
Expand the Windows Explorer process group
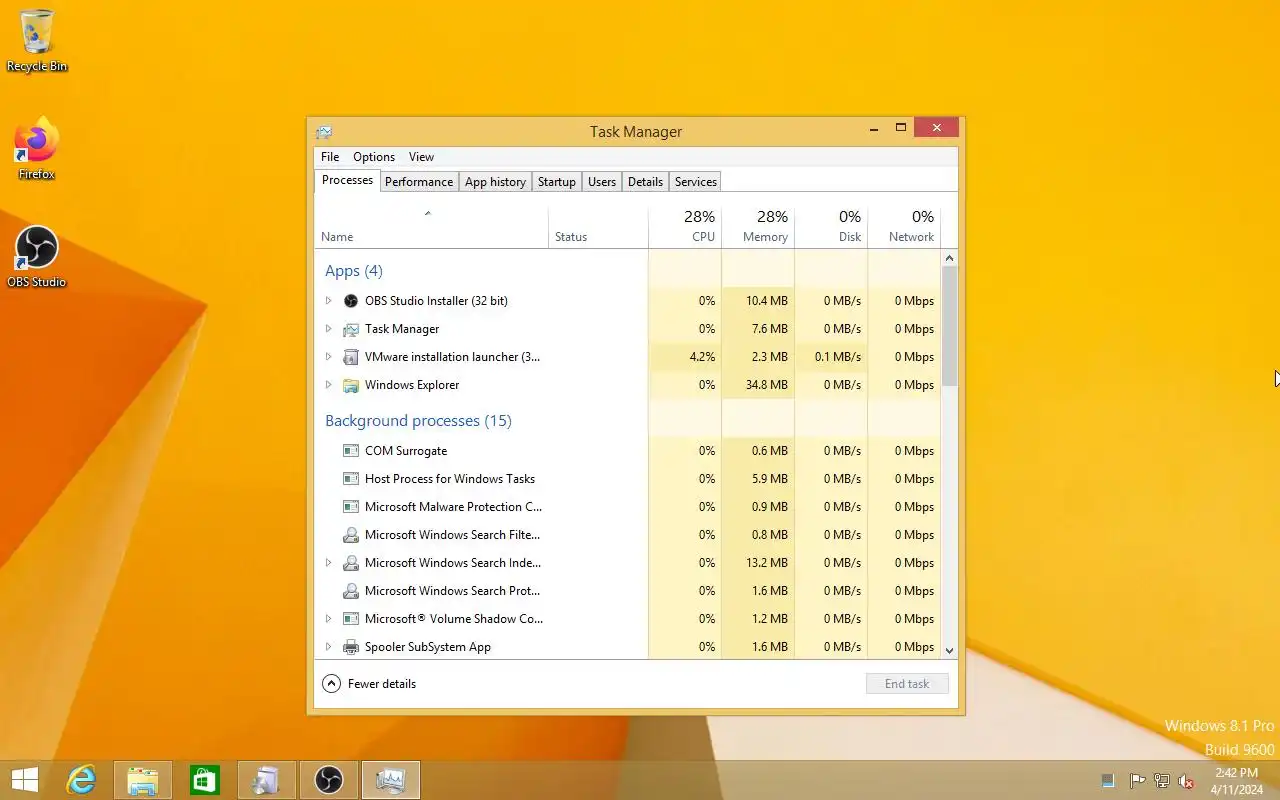(328, 385)
